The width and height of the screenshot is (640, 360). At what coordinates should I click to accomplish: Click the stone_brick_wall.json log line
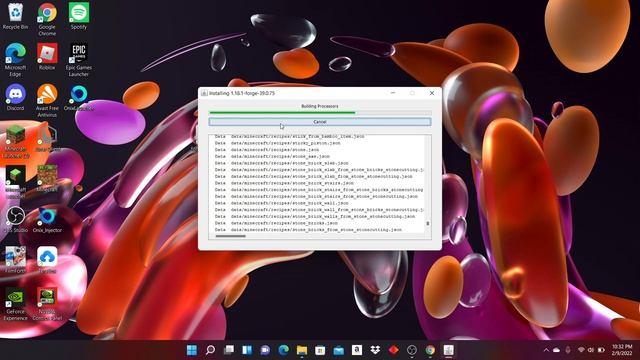click(281, 203)
